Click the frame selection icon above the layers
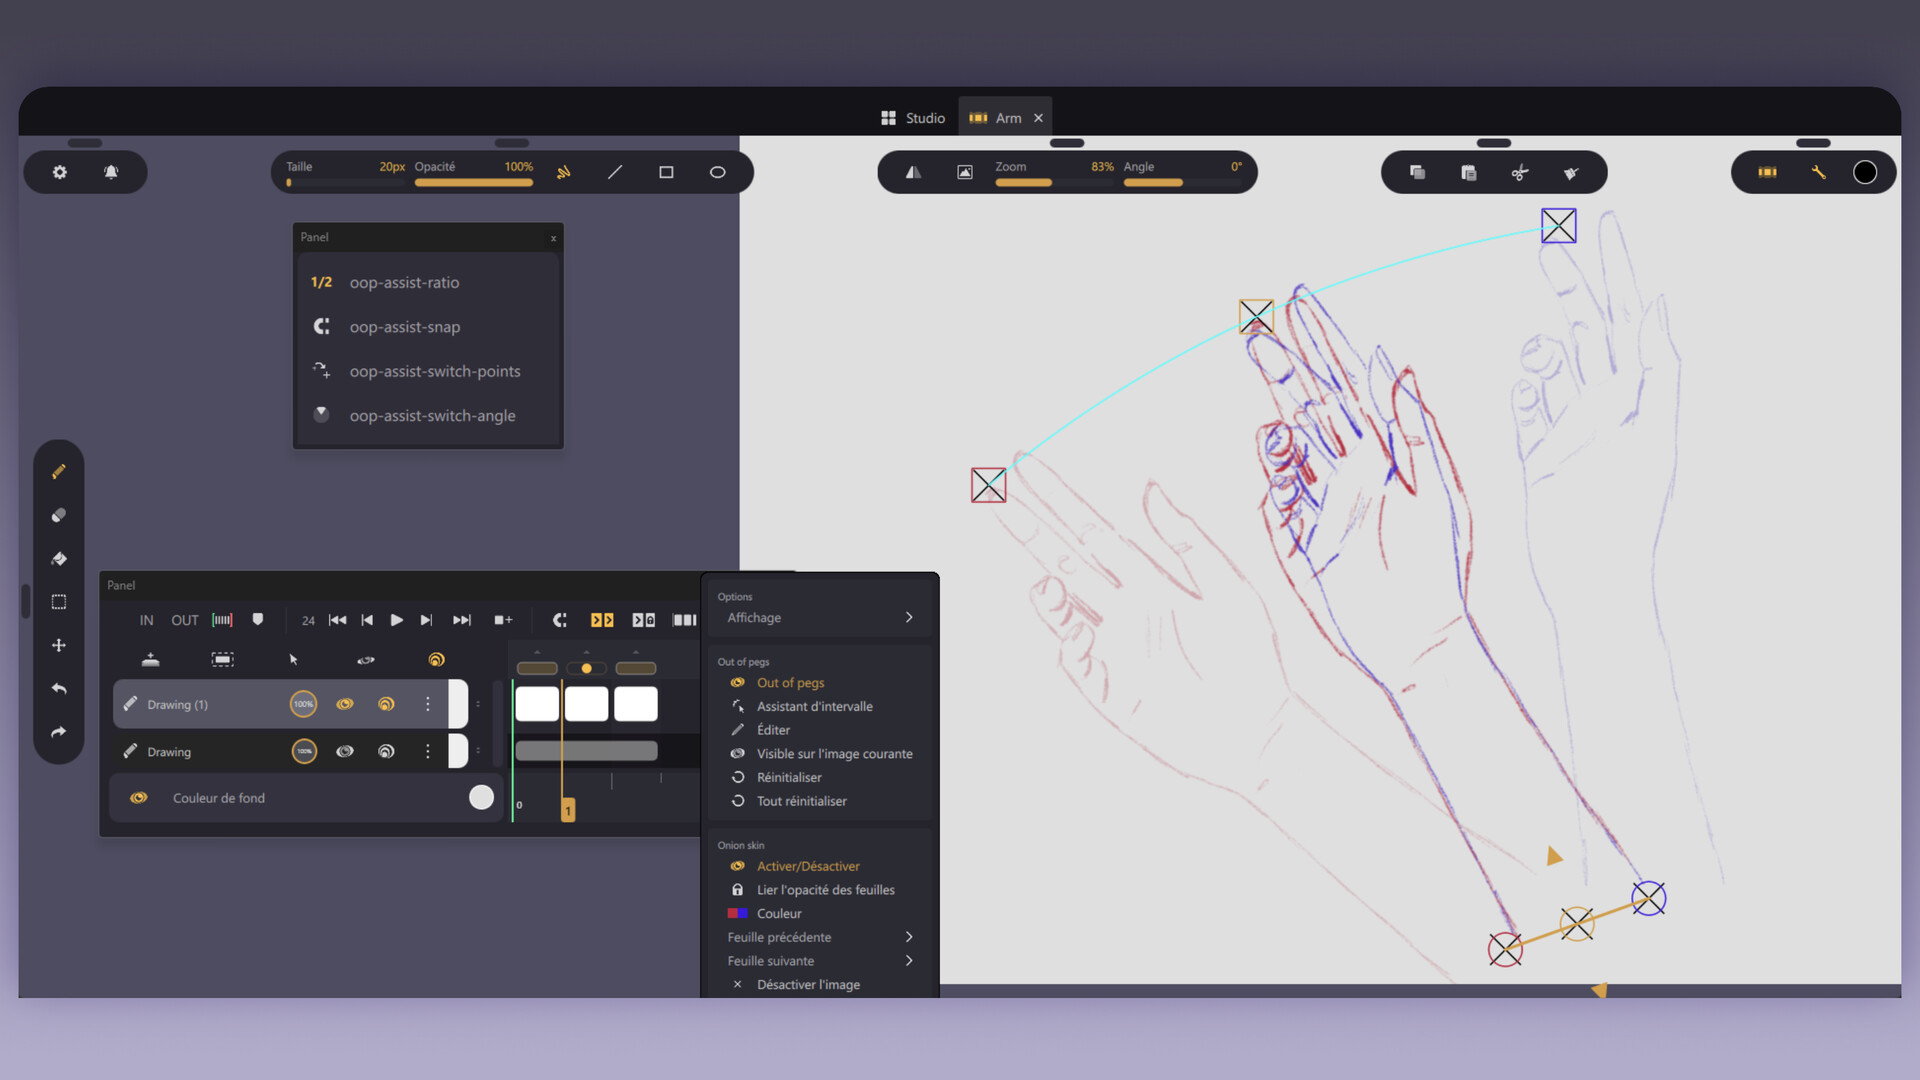 pos(222,659)
